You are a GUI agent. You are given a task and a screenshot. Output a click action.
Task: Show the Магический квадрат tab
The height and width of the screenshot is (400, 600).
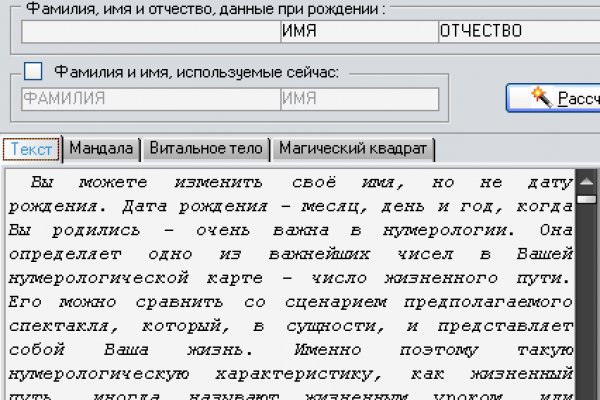pos(353,149)
